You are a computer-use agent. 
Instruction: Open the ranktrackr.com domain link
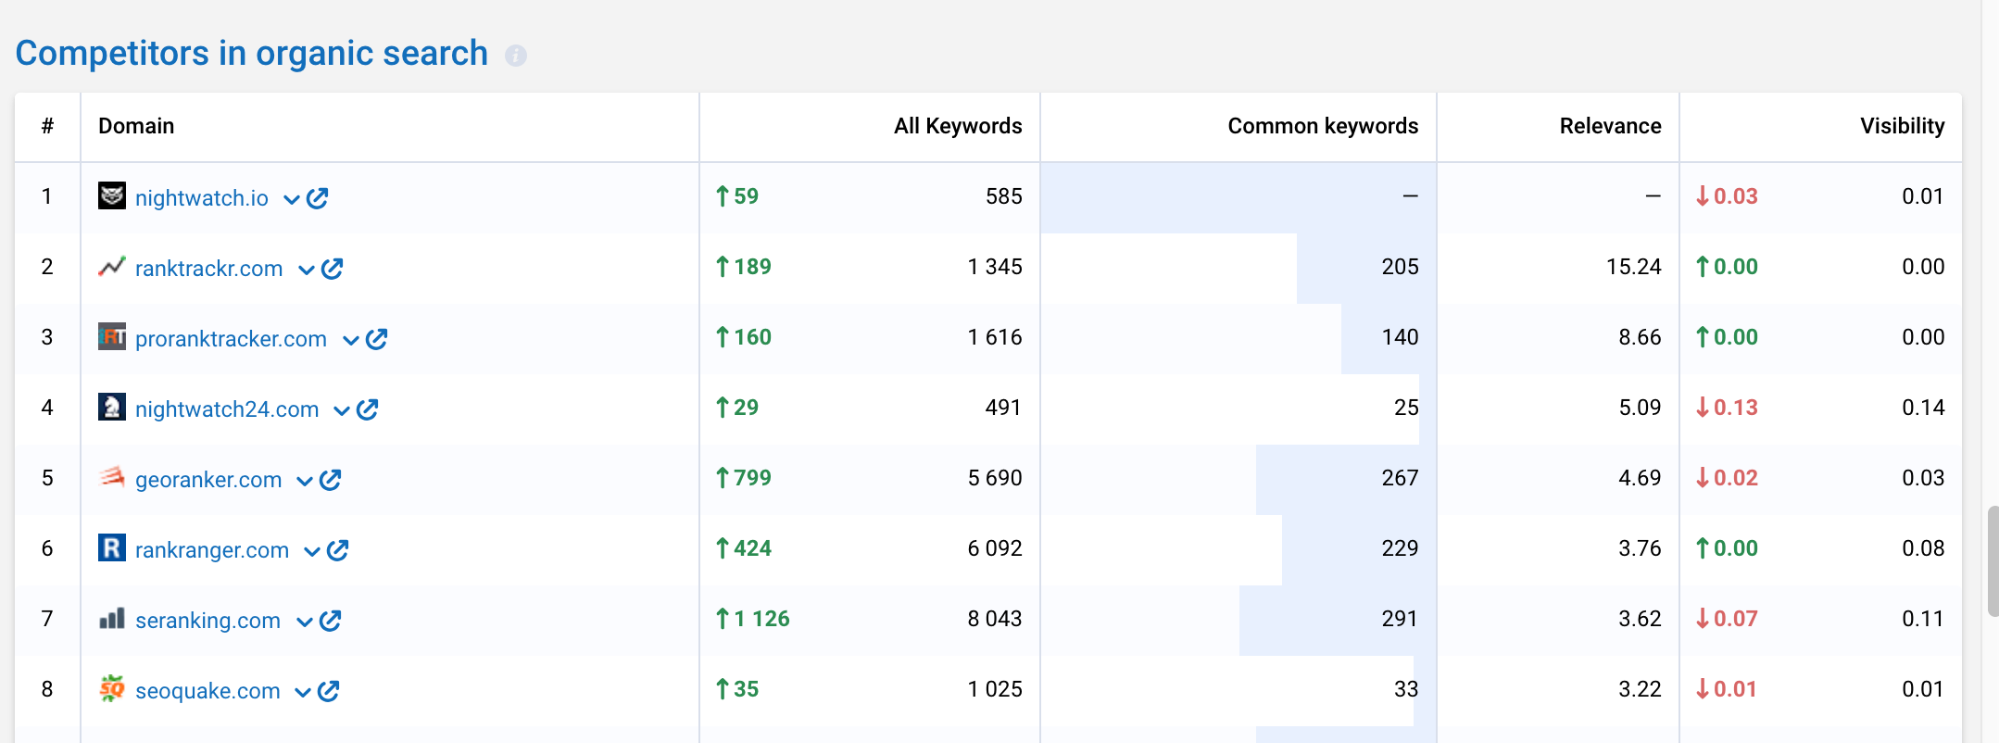209,268
